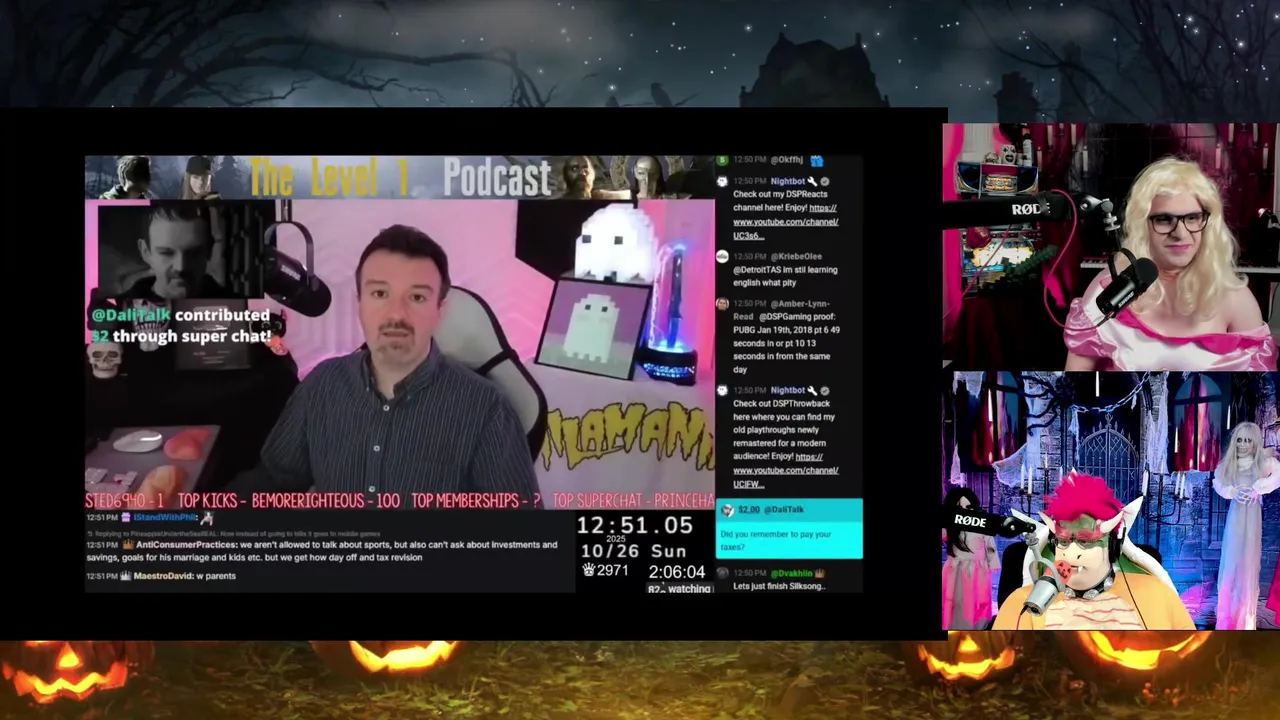1280x720 pixels.
Task: Click the '2:06:04' stream timer
Action: point(676,572)
